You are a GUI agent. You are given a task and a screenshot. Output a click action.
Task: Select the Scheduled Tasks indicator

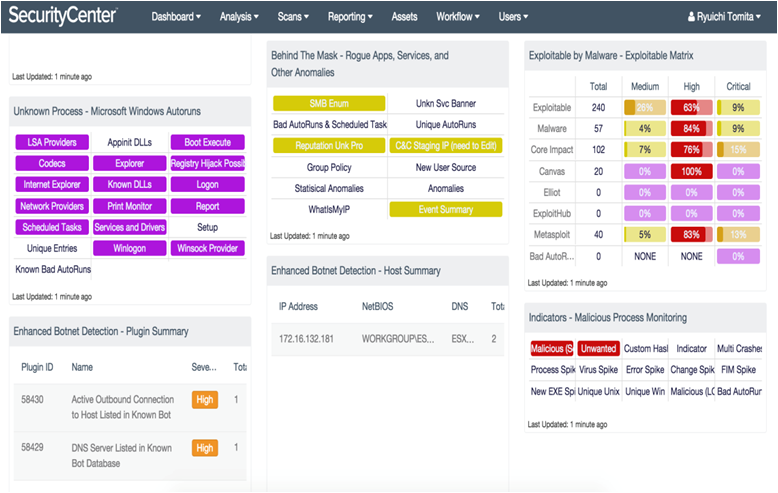(x=52, y=227)
